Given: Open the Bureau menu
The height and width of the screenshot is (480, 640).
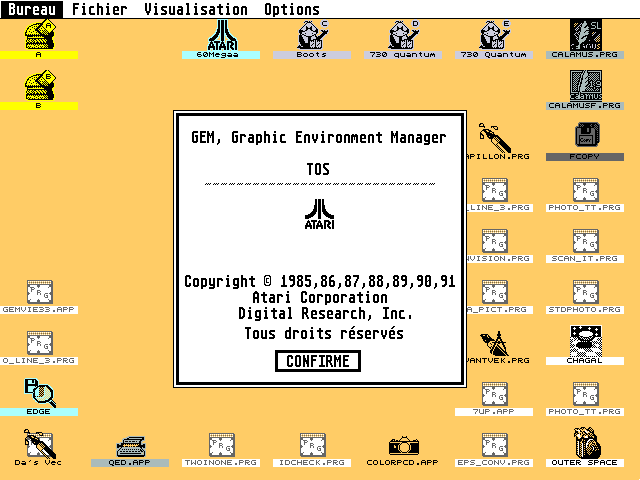Looking at the screenshot, I should click(x=32, y=9).
